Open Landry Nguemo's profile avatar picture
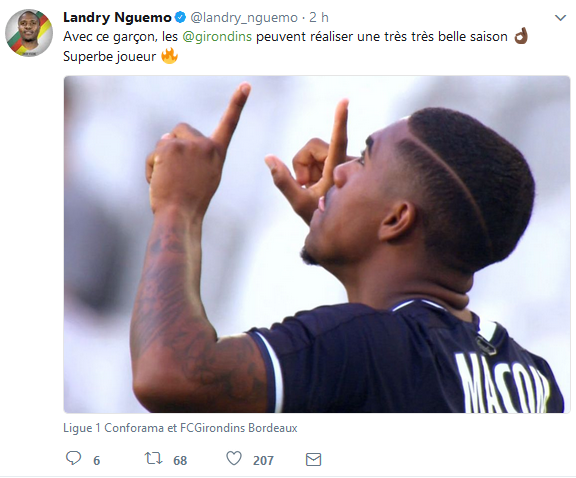 click(29, 33)
